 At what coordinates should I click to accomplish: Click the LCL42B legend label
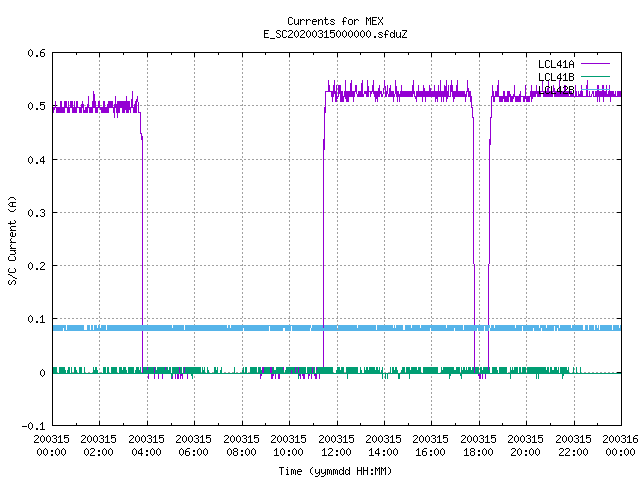(556, 90)
